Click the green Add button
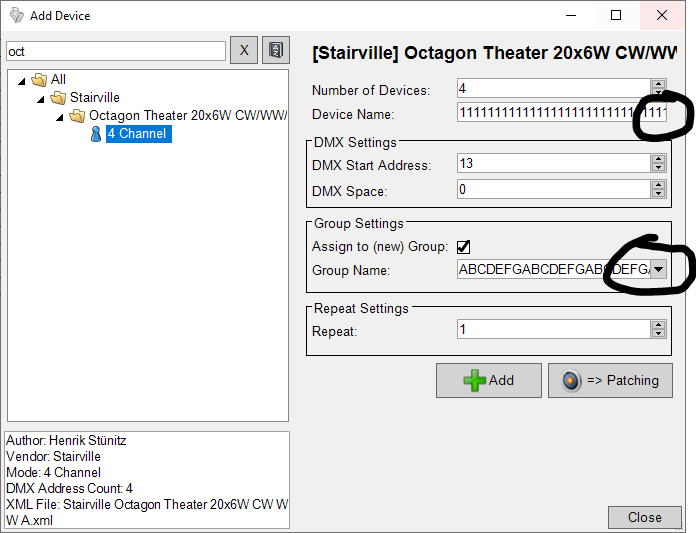Screen dimensions: 696x533 click(488, 380)
